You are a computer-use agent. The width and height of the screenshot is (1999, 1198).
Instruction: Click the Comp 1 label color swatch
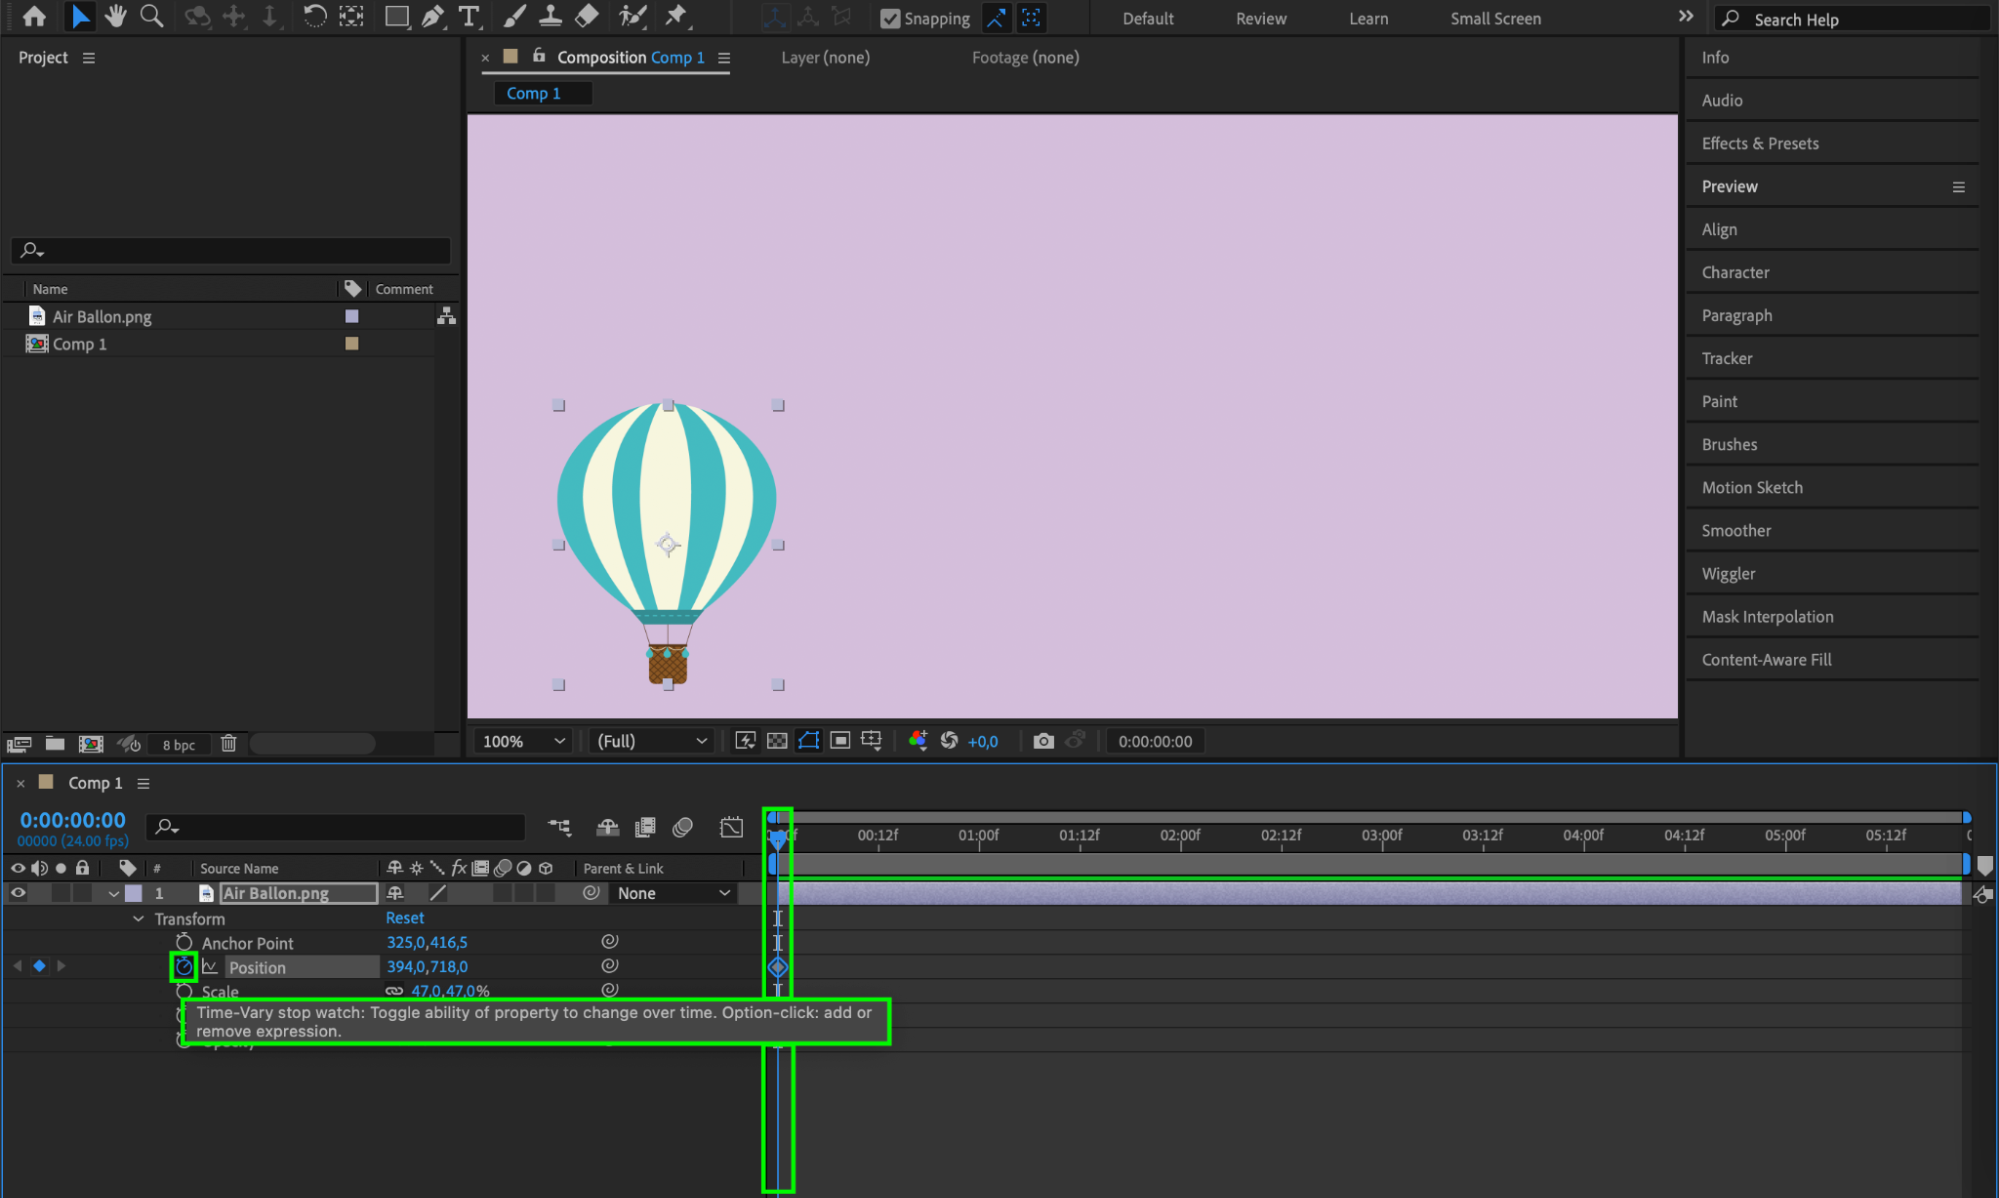point(352,343)
